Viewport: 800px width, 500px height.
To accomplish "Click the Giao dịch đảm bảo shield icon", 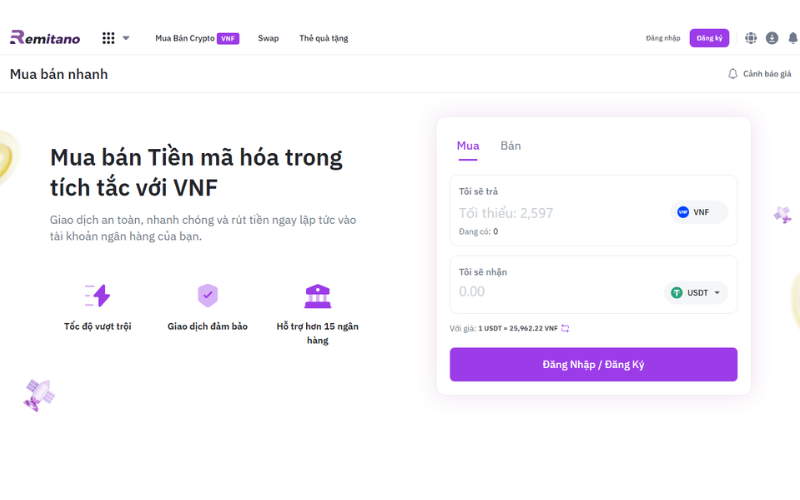I will tap(208, 295).
